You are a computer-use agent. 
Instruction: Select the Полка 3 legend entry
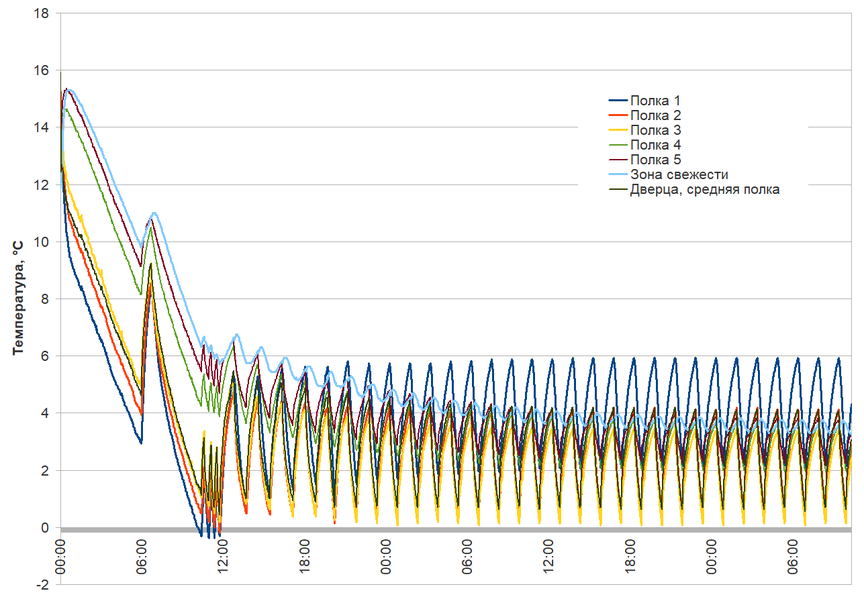click(645, 130)
